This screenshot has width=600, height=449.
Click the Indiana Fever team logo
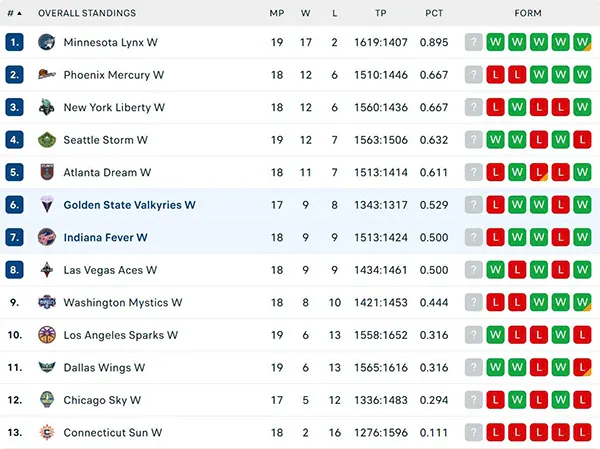click(47, 237)
